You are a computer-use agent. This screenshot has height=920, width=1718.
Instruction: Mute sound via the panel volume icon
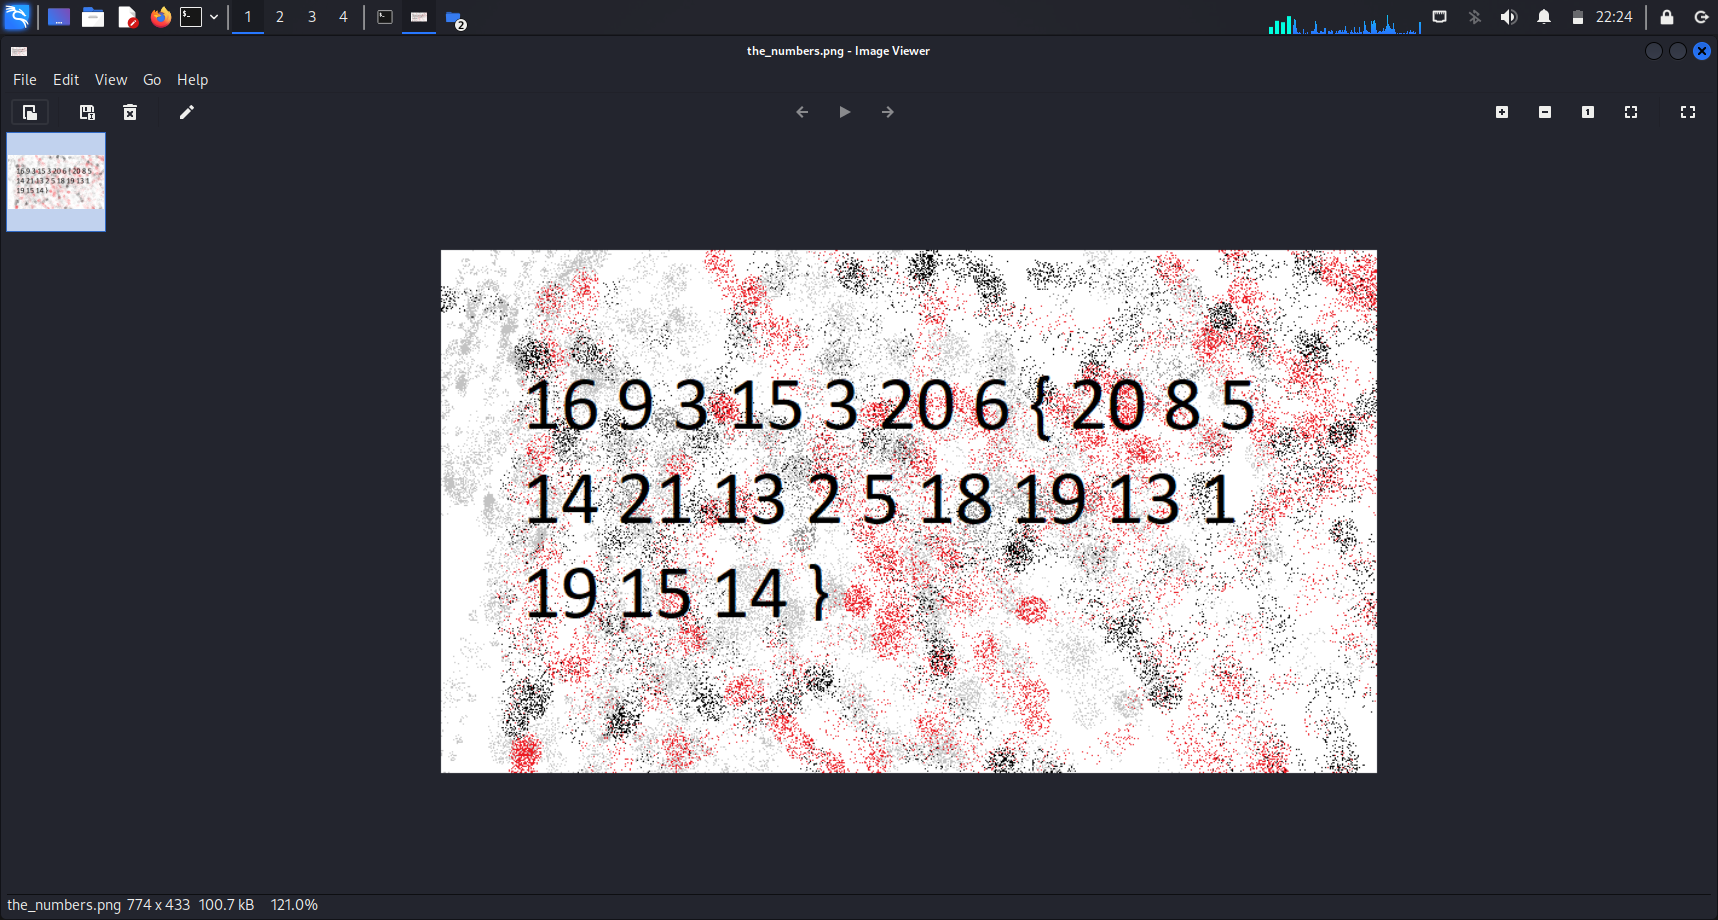[x=1509, y=17]
